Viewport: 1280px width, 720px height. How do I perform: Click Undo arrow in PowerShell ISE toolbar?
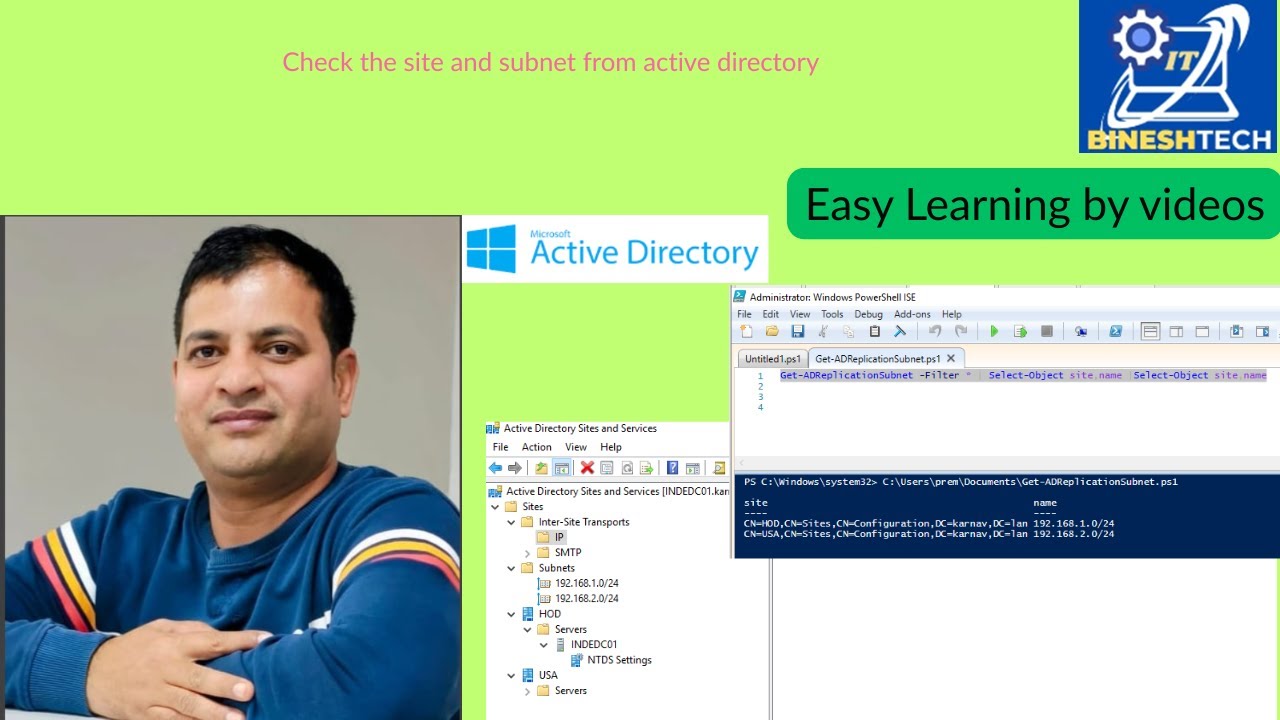[x=935, y=331]
